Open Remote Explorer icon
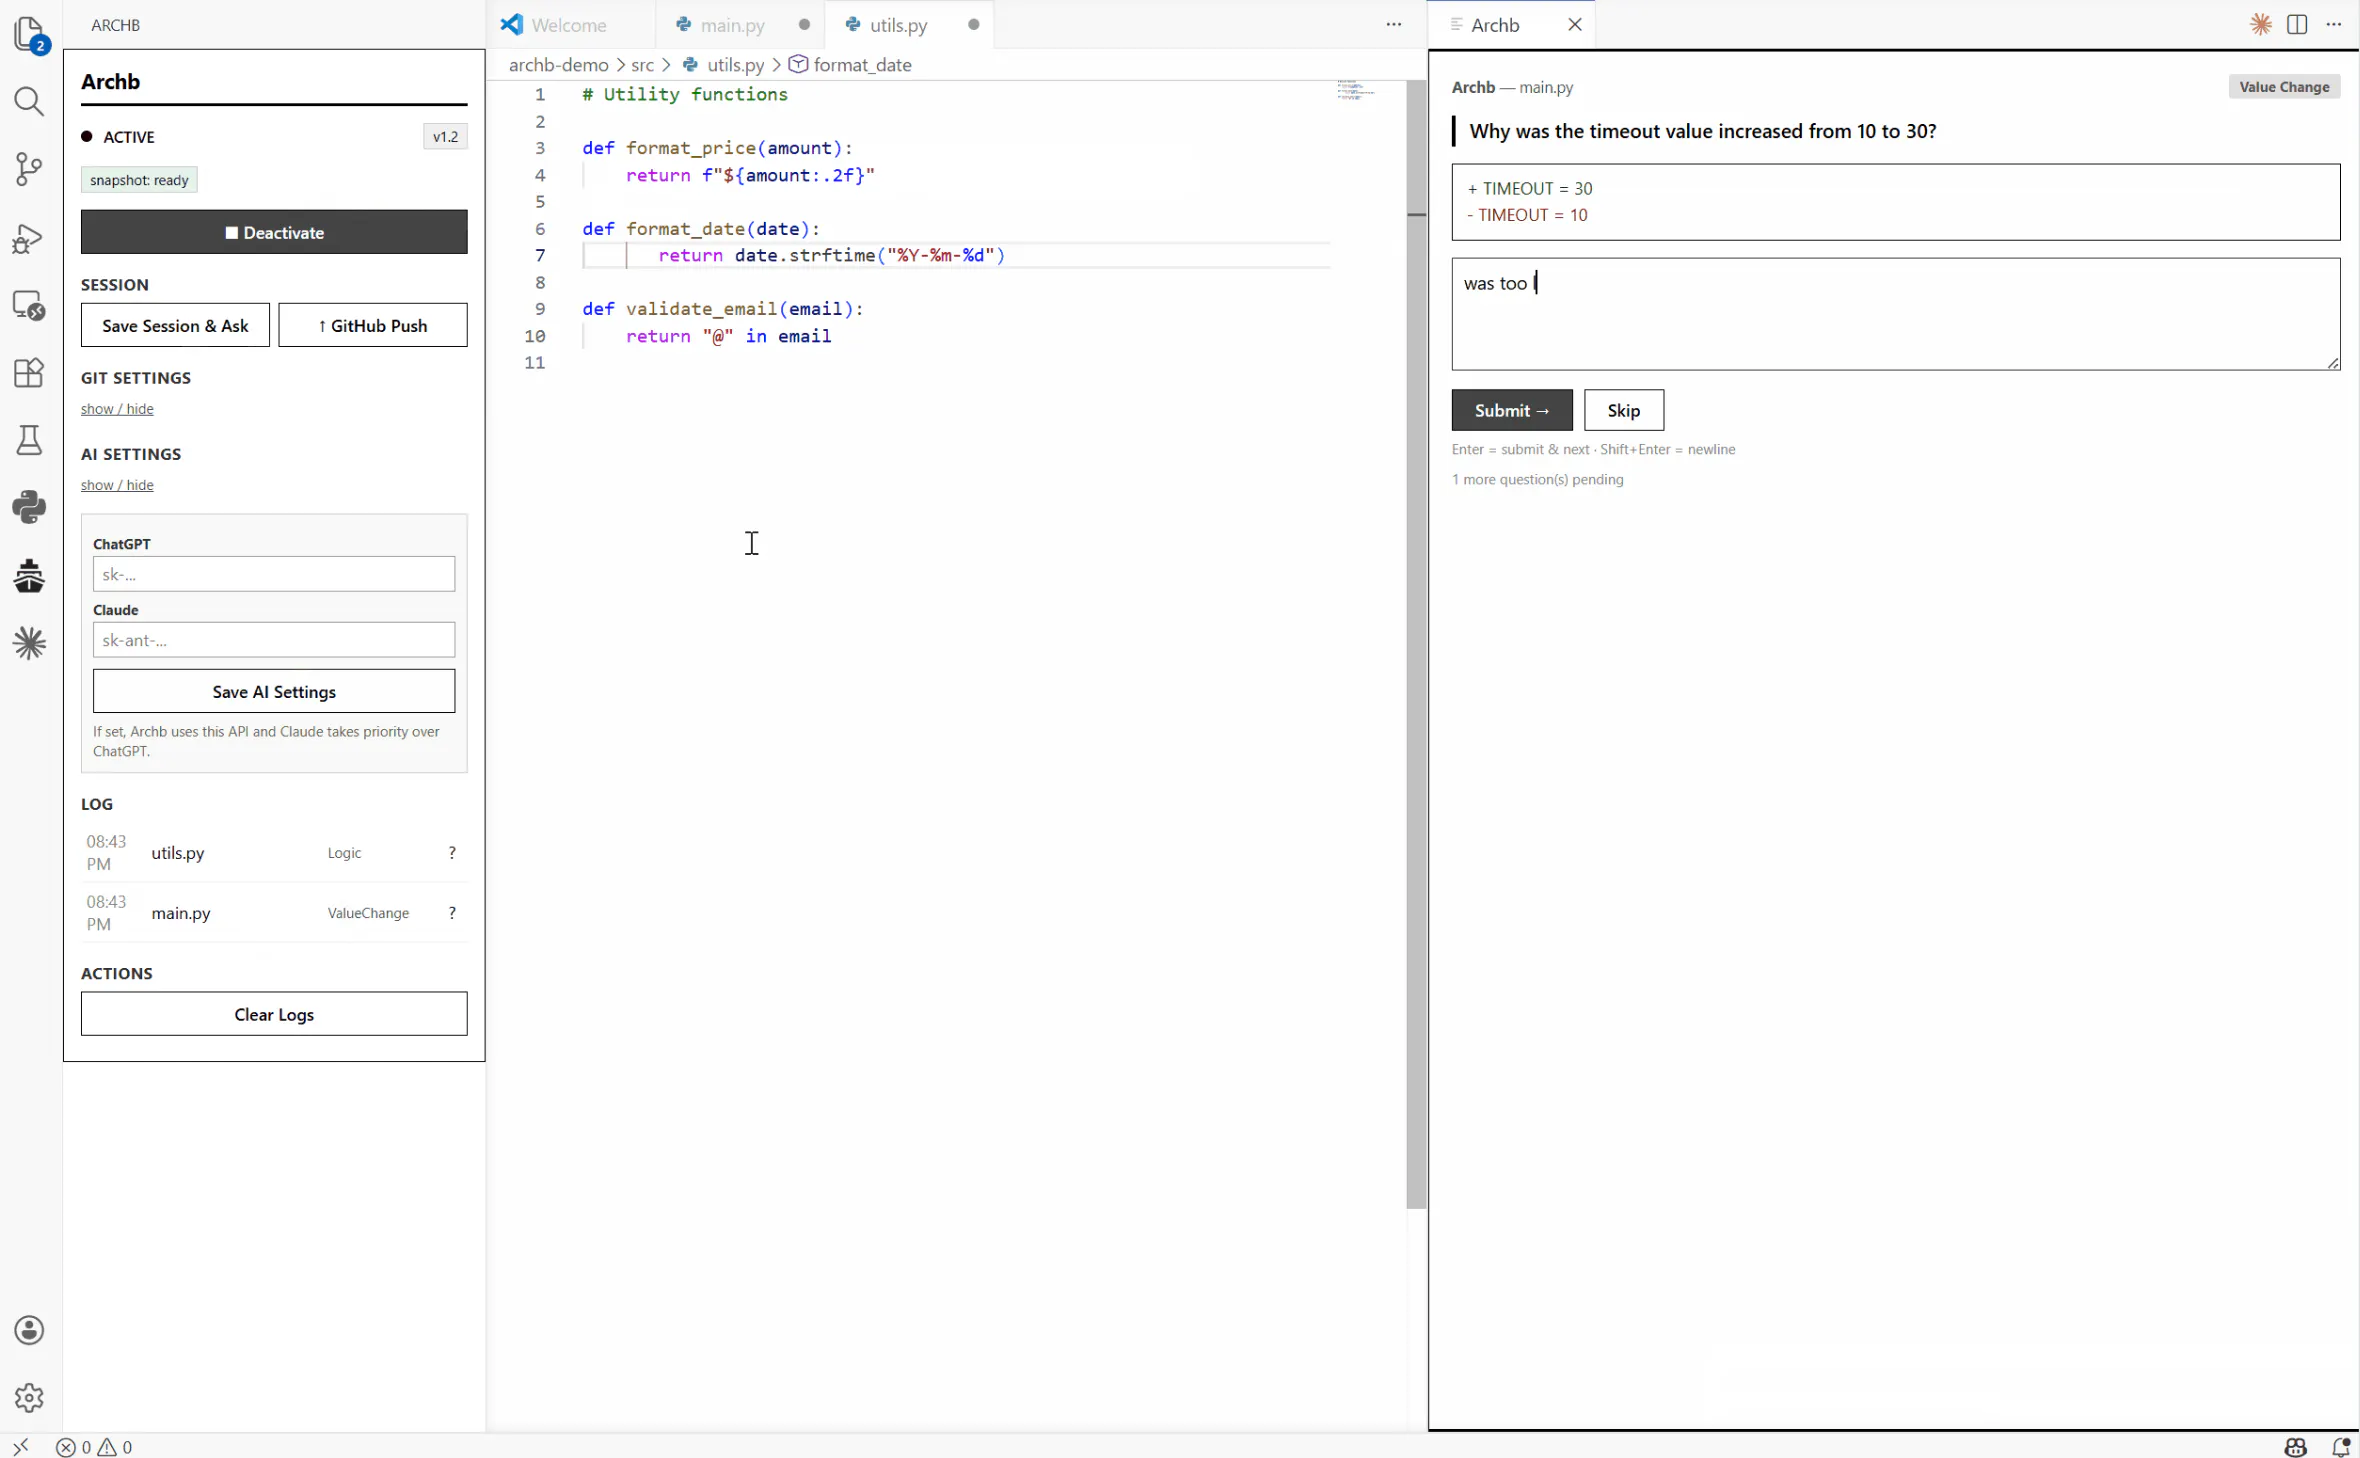The height and width of the screenshot is (1458, 2360). pos(29,305)
